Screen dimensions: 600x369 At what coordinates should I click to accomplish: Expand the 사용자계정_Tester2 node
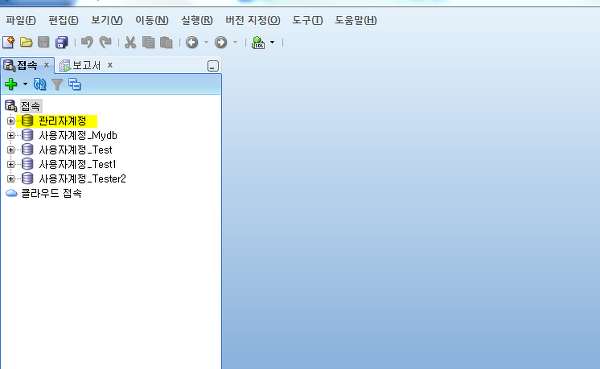[x=11, y=179]
